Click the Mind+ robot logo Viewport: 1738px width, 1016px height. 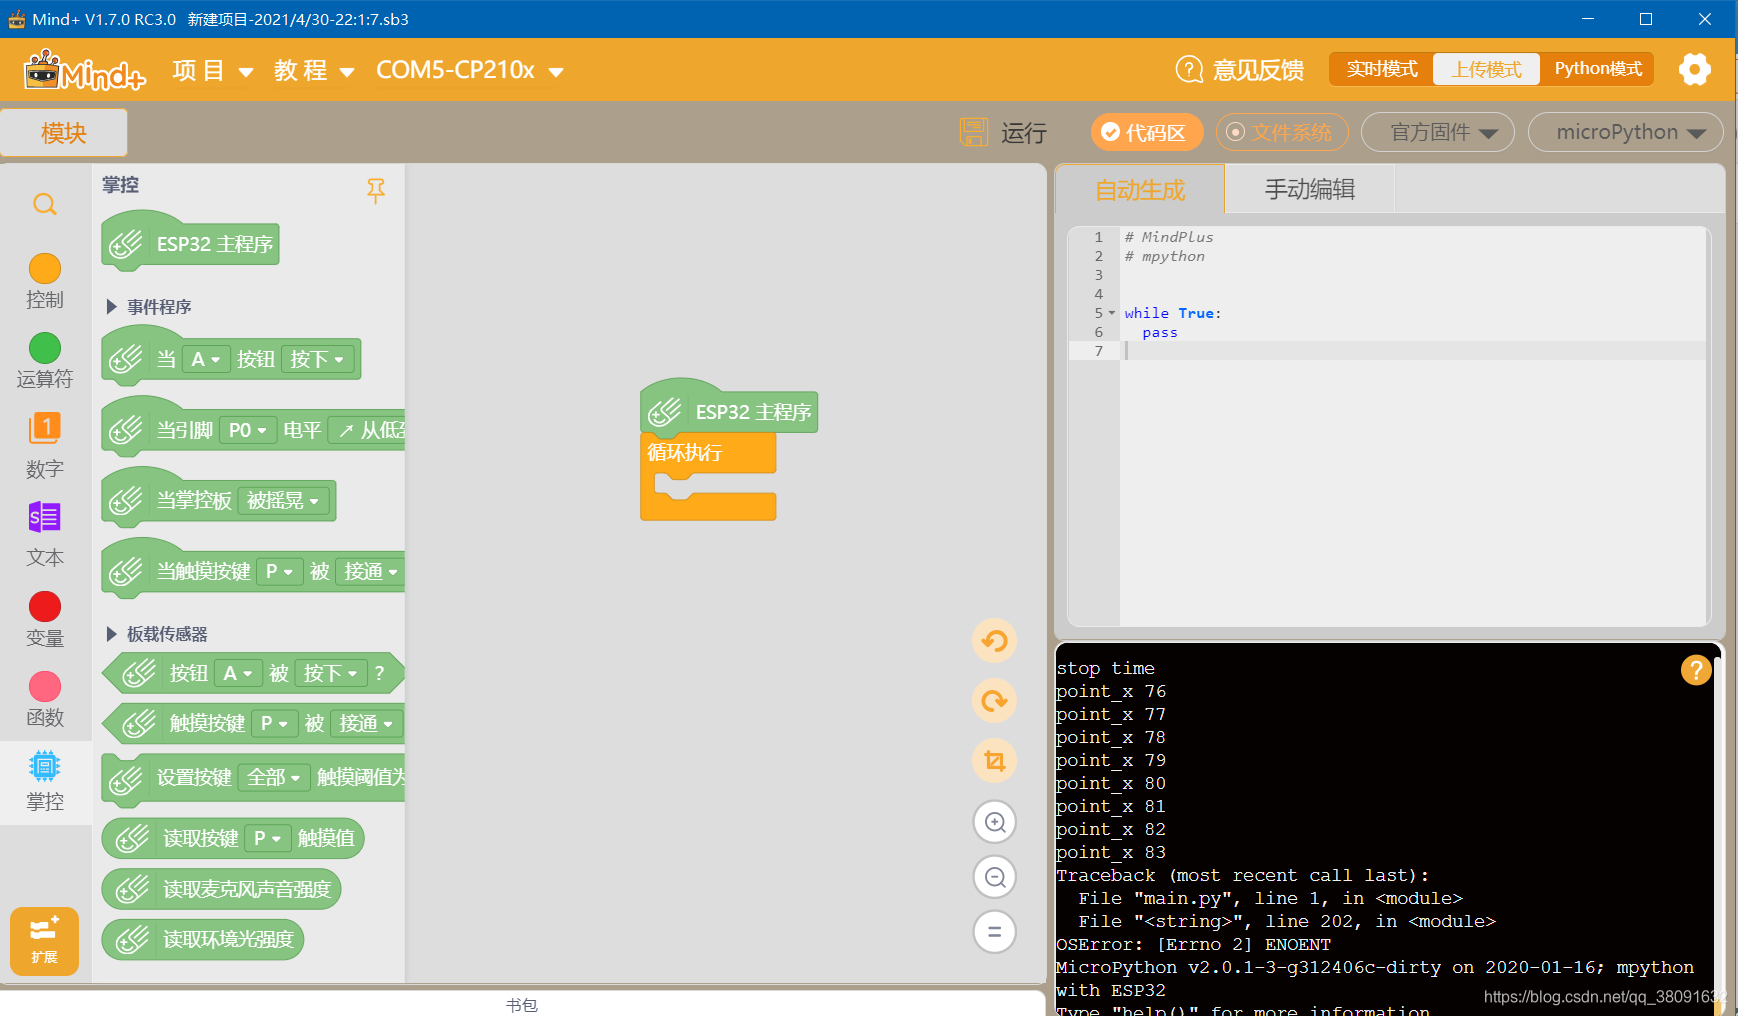(85, 70)
